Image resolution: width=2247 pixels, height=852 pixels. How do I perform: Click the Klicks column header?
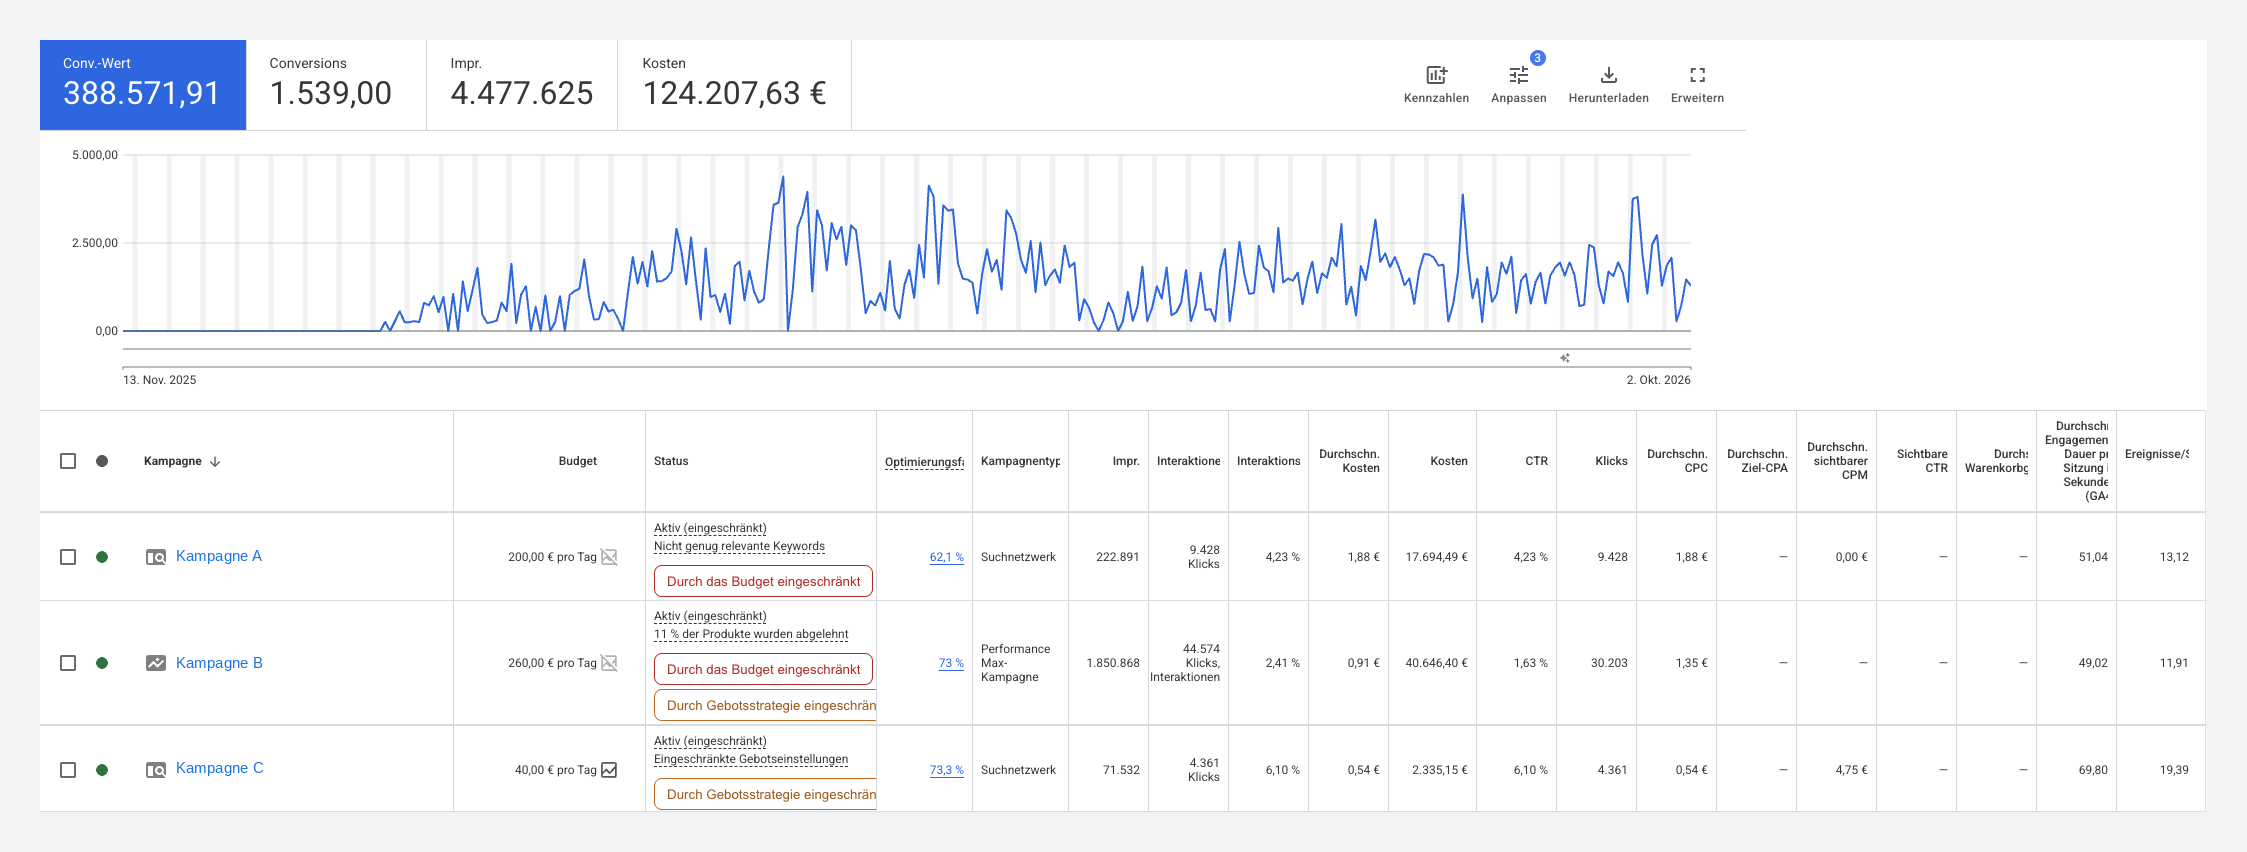click(x=1611, y=461)
